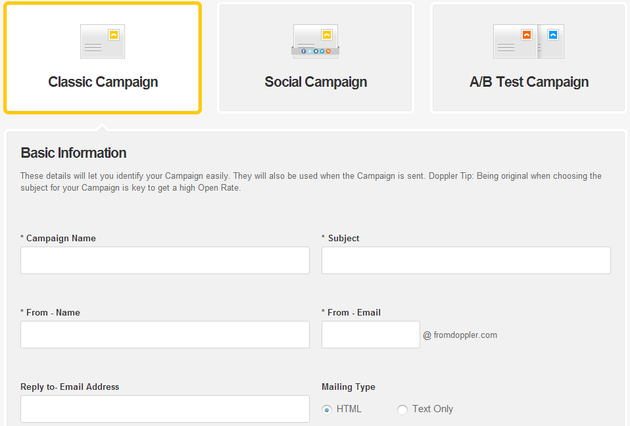Focus the Campaign Name field
Viewport: 630px width, 426px height.
165,260
